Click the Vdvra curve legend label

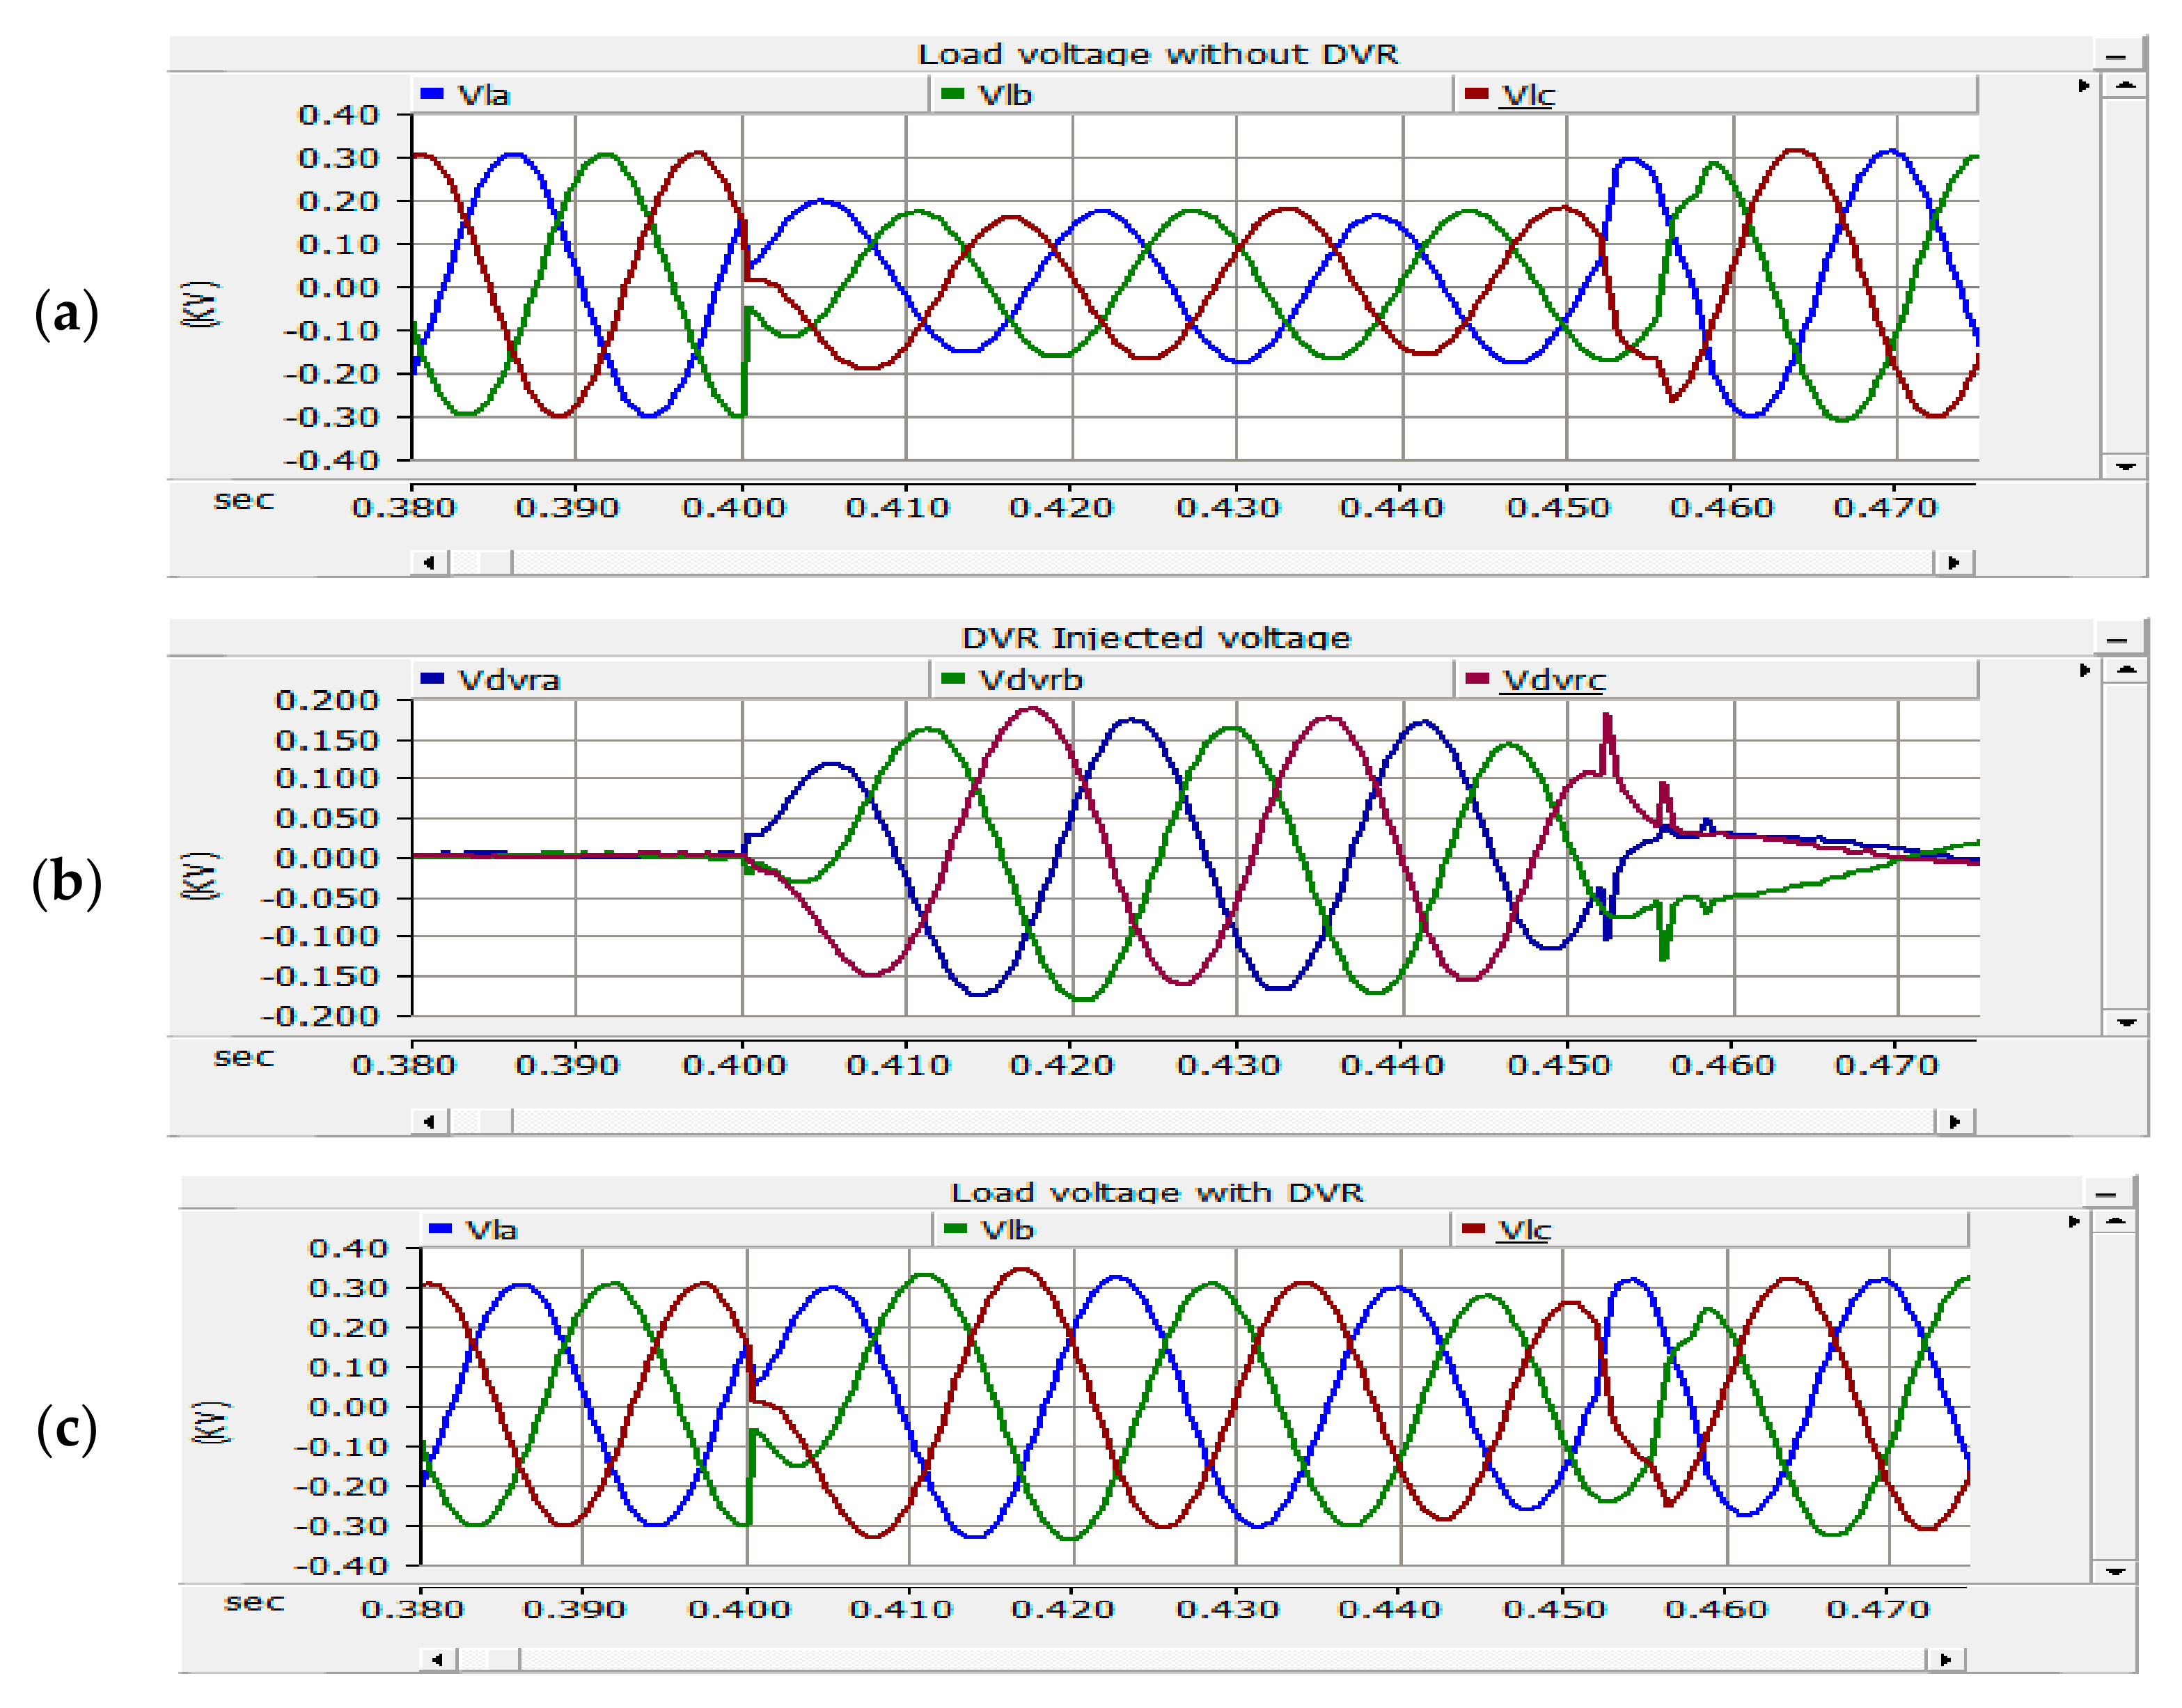(x=508, y=680)
